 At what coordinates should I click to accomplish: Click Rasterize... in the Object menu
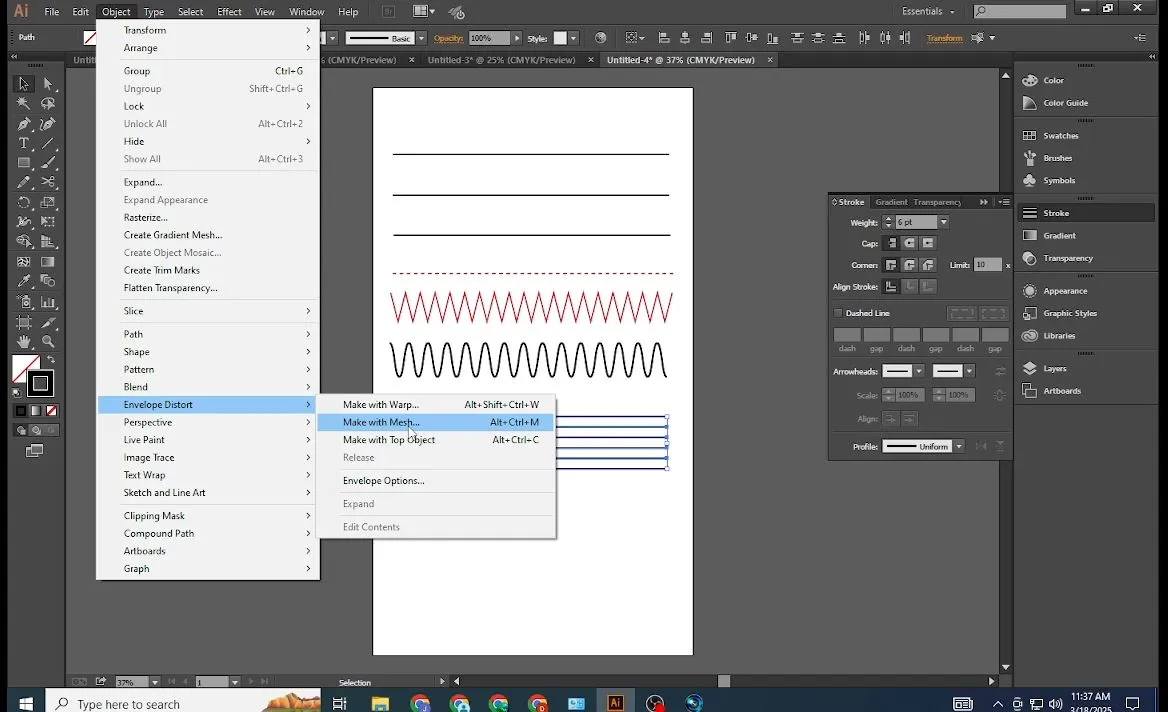(209, 217)
